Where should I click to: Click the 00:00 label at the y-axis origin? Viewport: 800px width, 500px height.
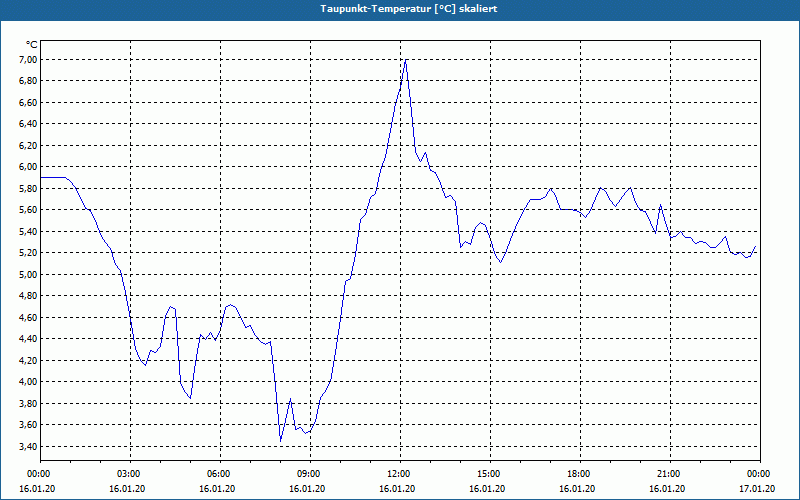click(38, 473)
